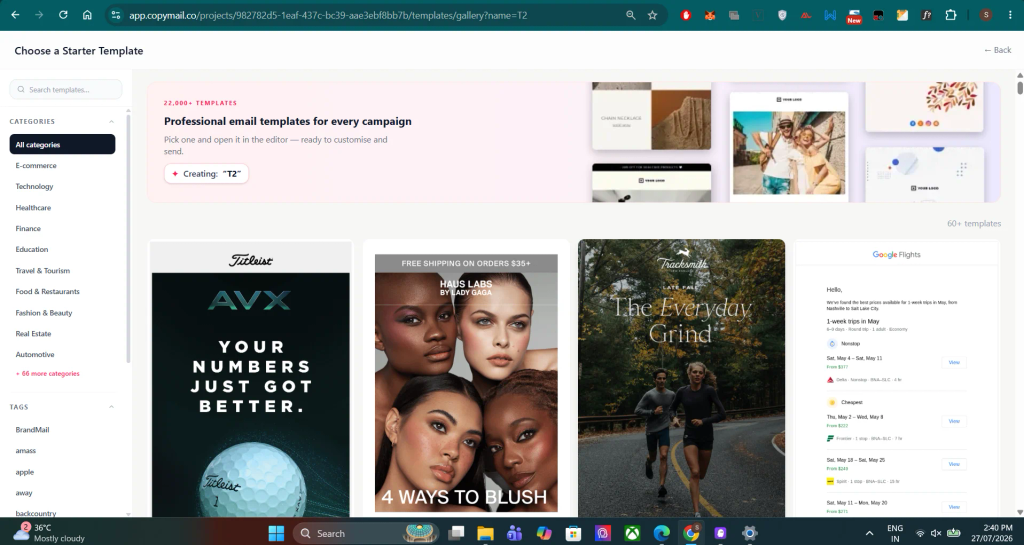Image resolution: width=1024 pixels, height=545 pixels.
Task: Go back using the browser back arrow
Action: point(15,14)
